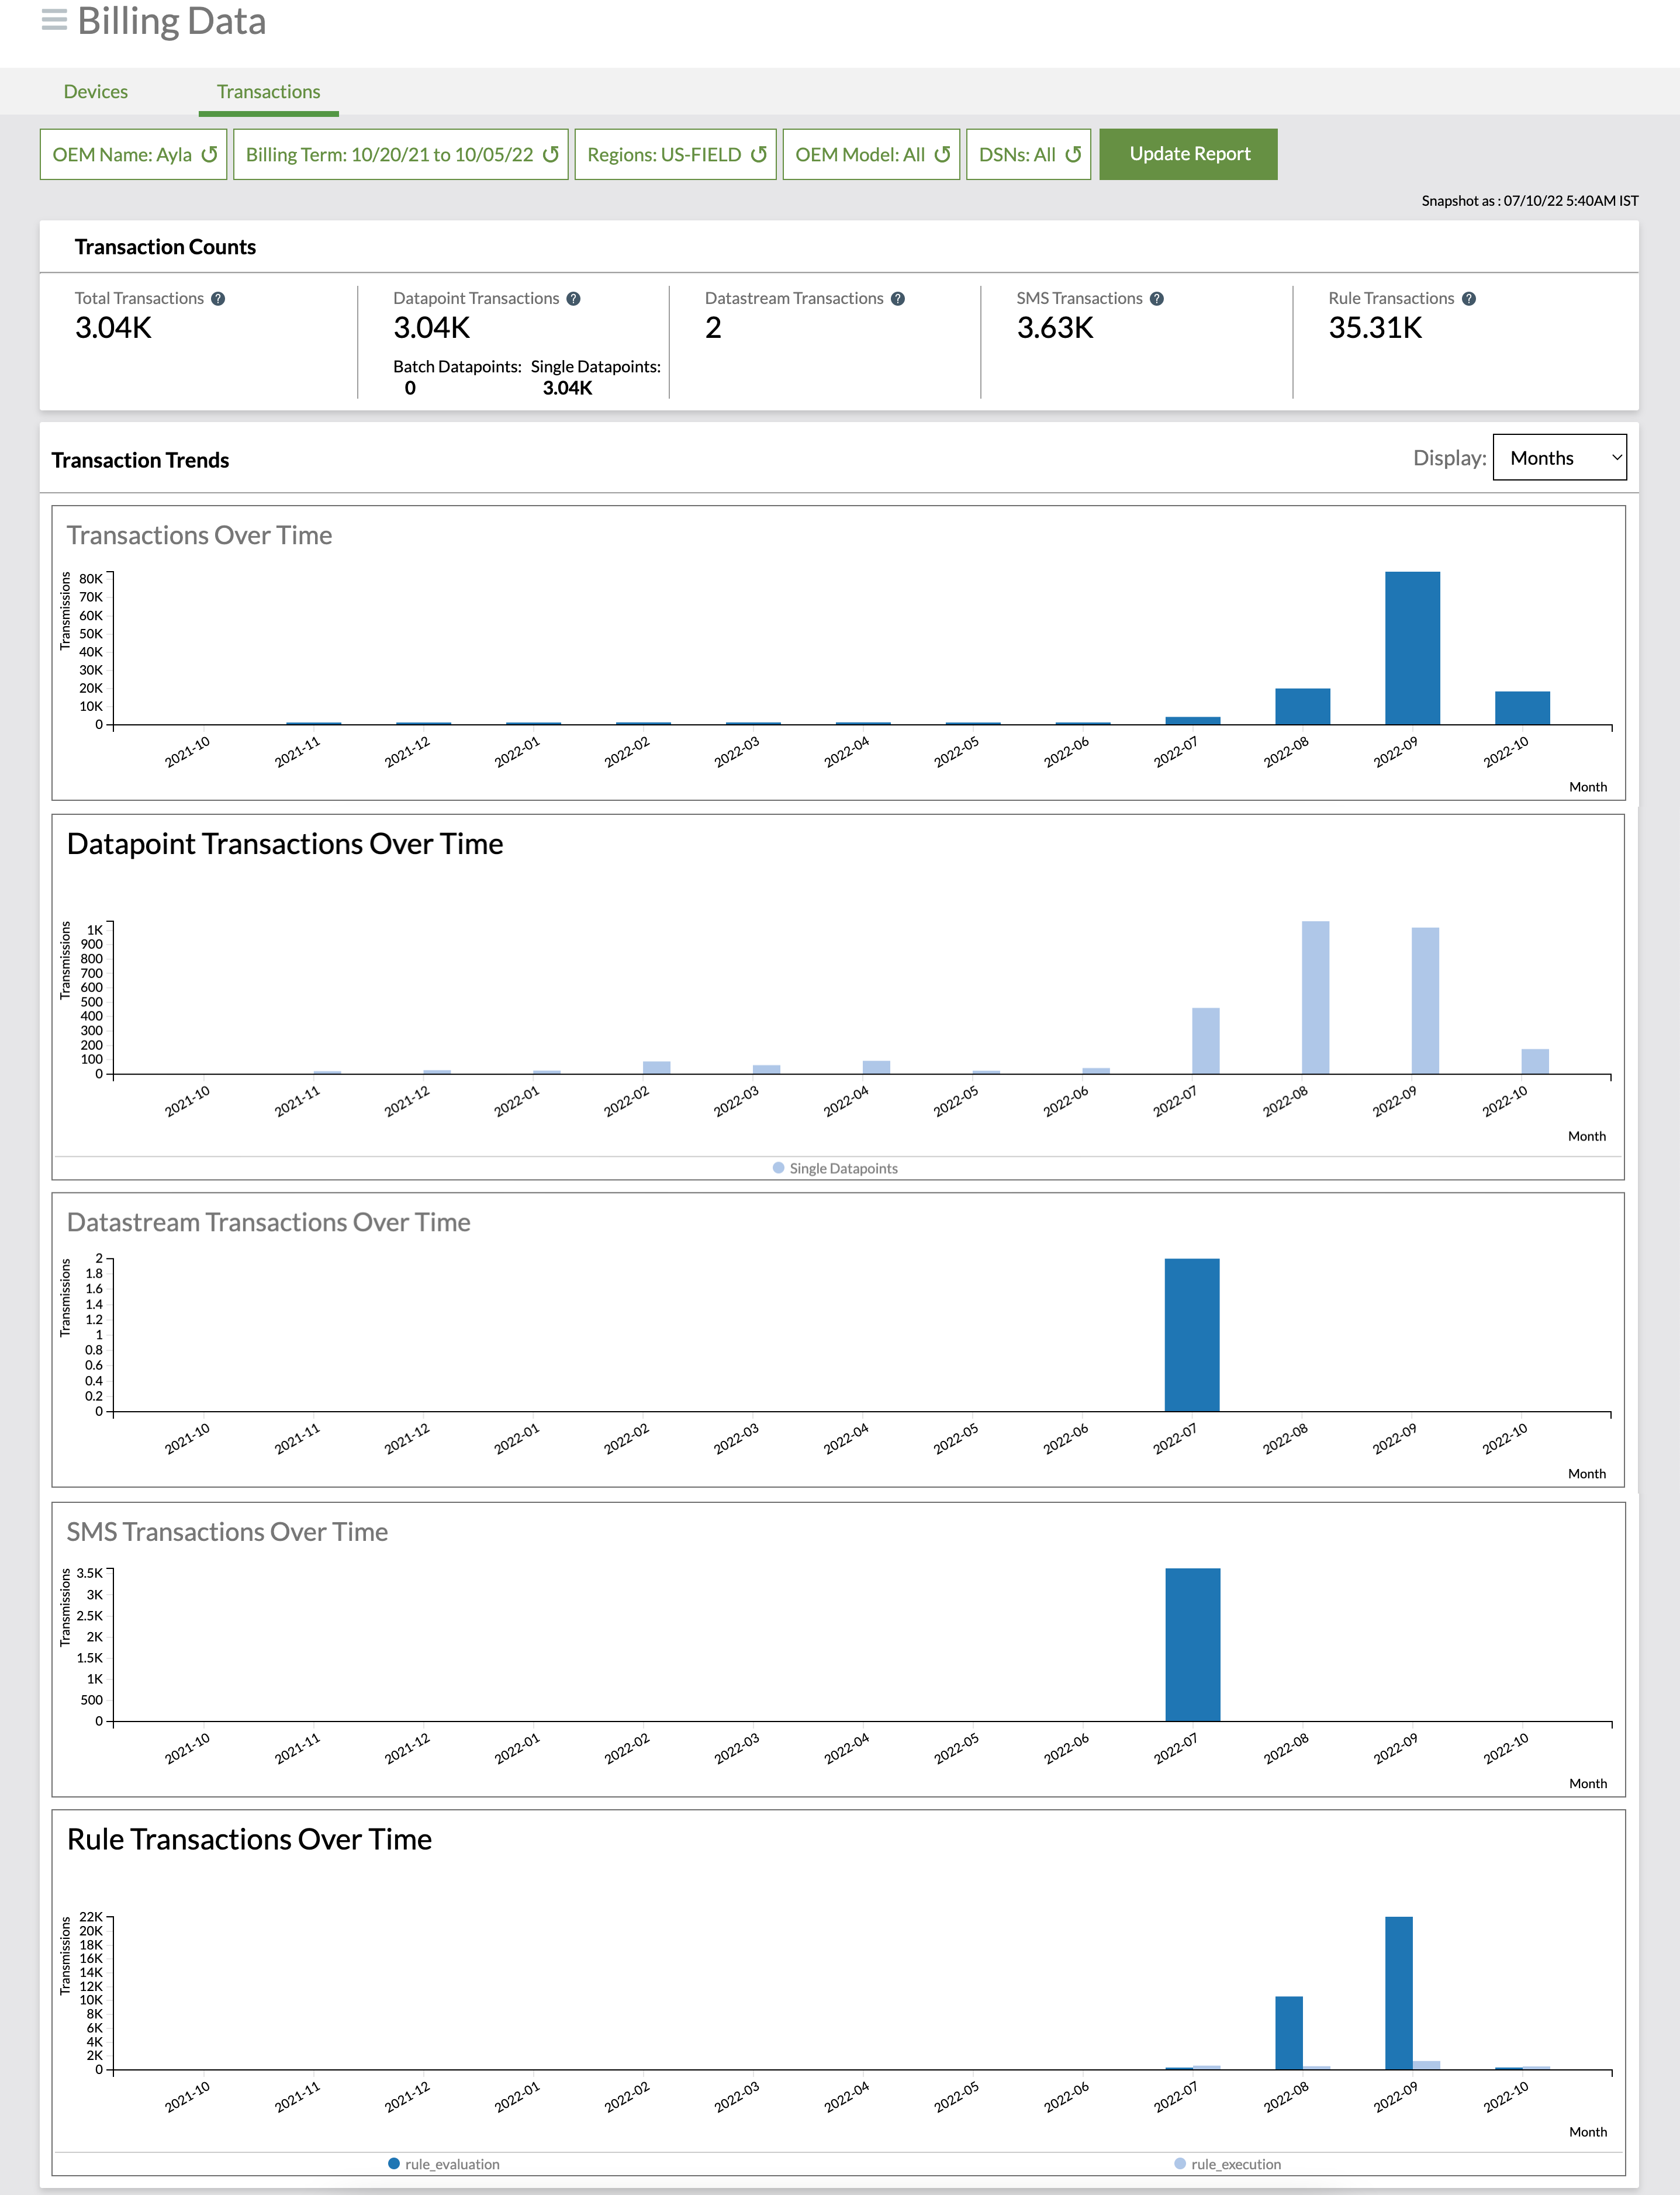Show help for Rule Transactions

(x=1469, y=299)
